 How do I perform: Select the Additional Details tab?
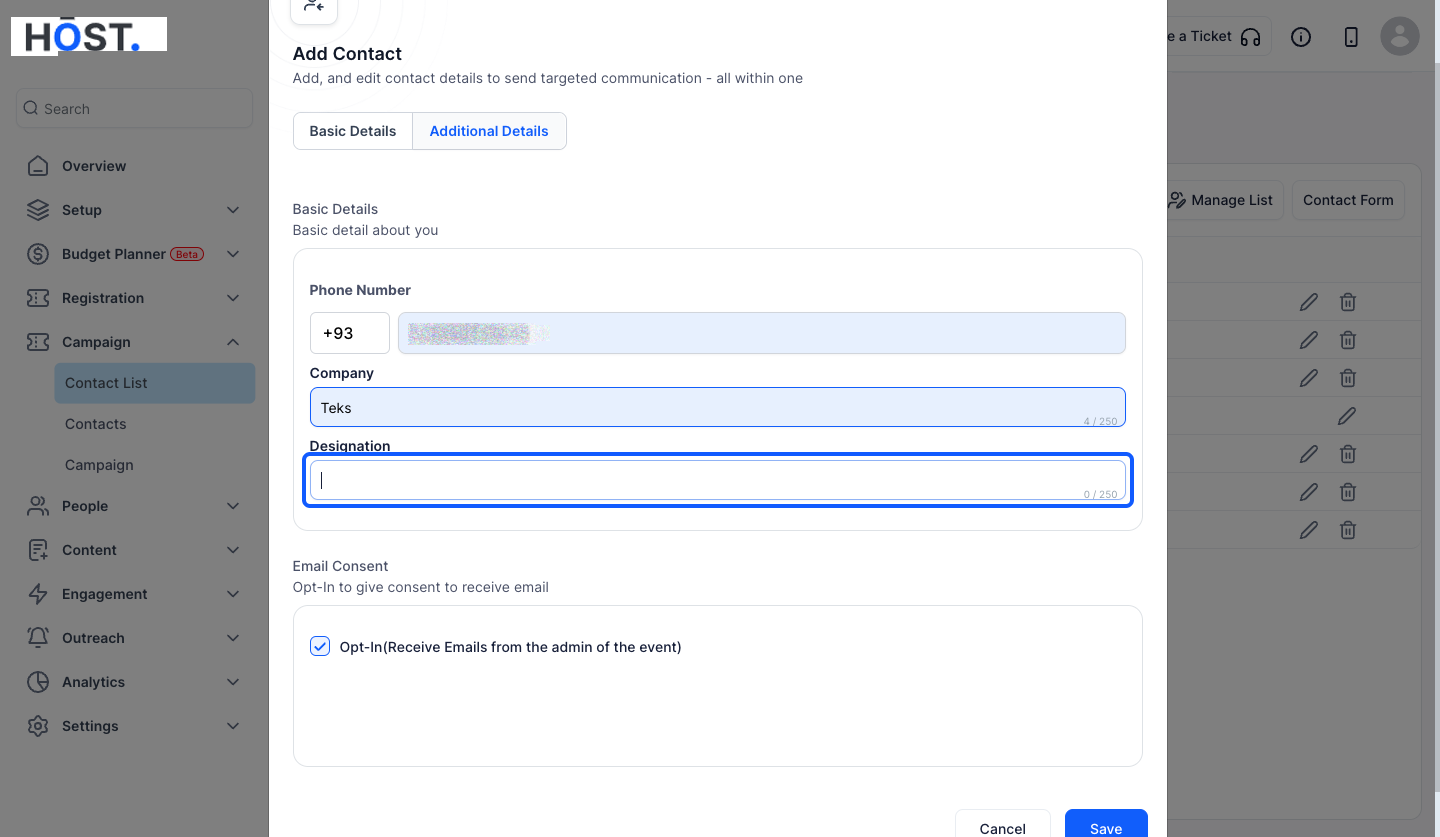tap(489, 131)
